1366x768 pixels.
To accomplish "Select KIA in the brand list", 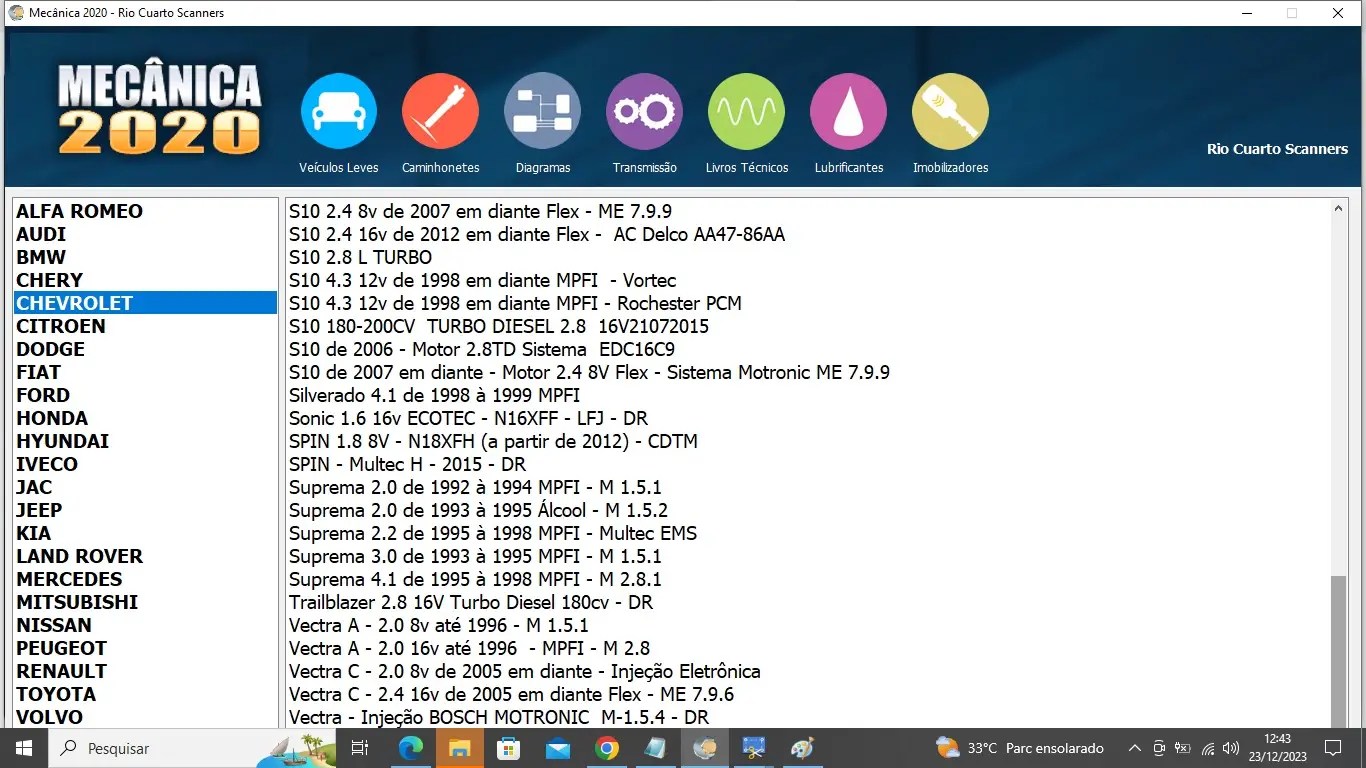I will [145, 533].
